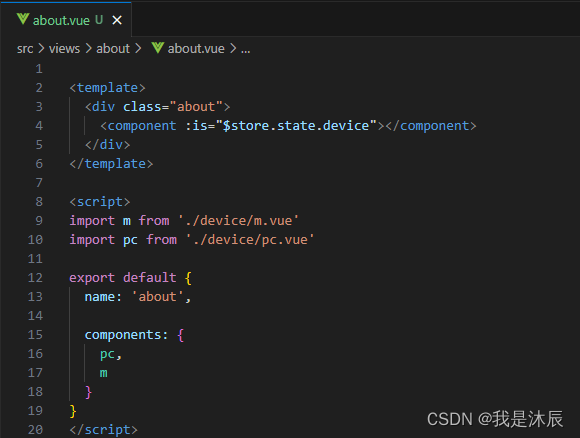Expand the breadcrumb ellipsis symbol list
Viewport: 580px width, 438px height.
tap(246, 48)
